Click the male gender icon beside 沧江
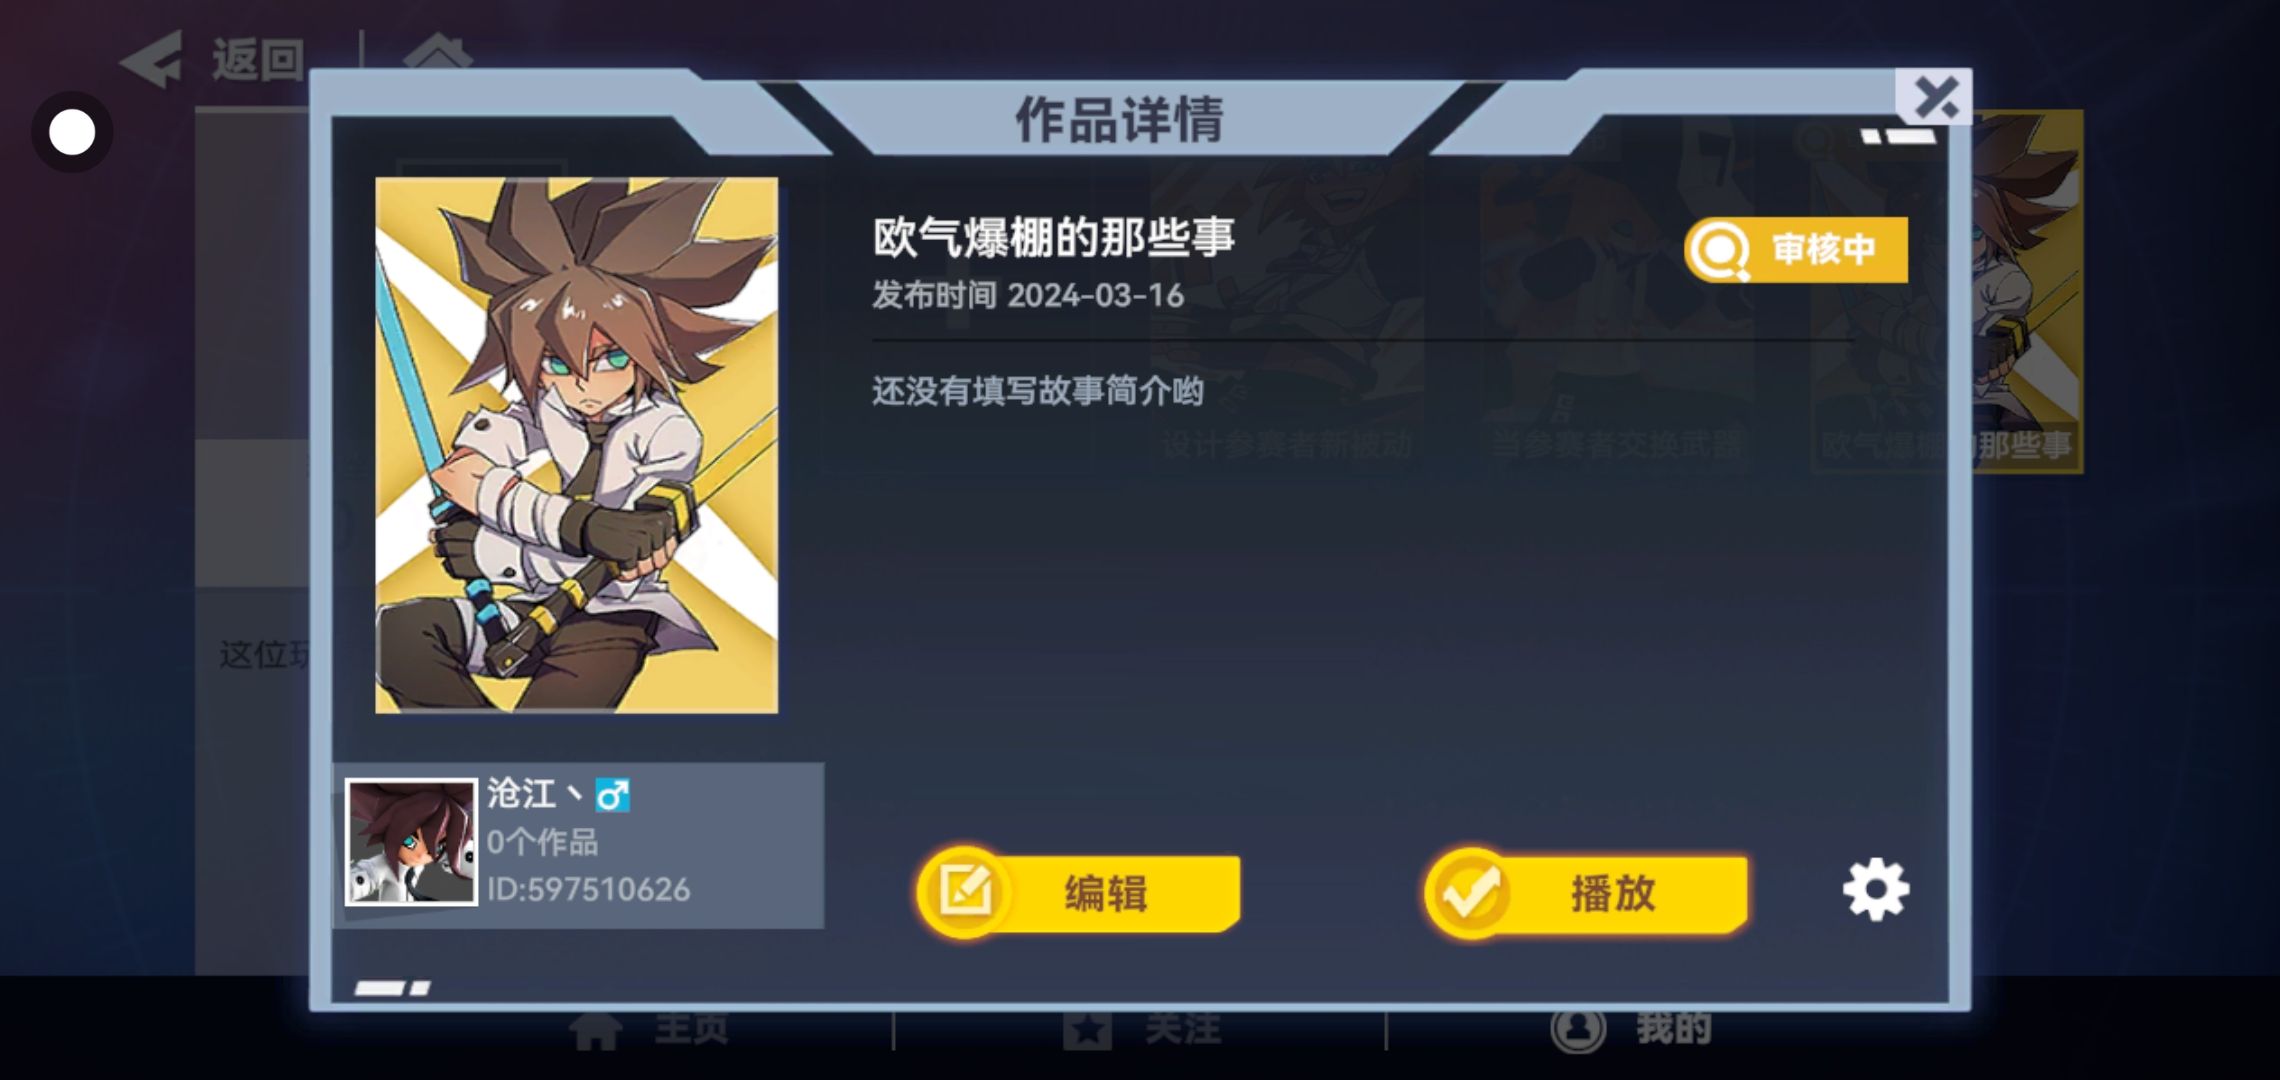 [x=612, y=796]
